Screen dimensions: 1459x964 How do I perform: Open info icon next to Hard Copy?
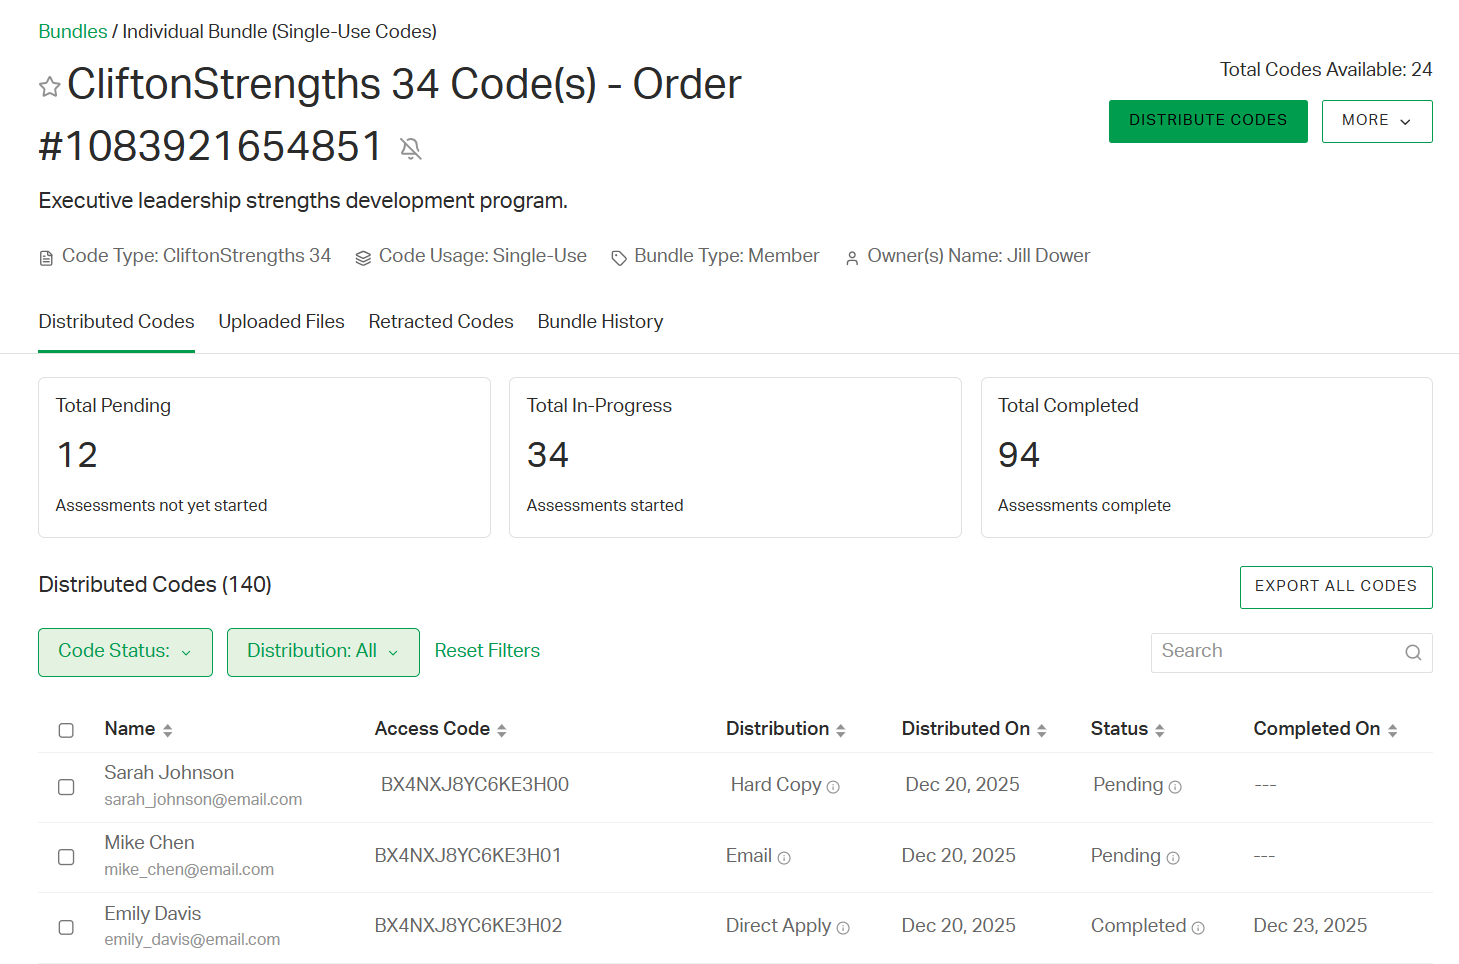coord(833,787)
